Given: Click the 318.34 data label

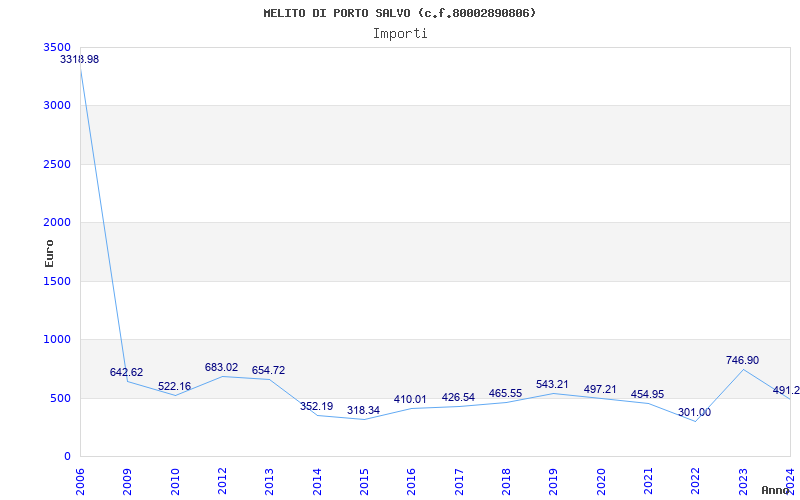Looking at the screenshot, I should tap(363, 410).
